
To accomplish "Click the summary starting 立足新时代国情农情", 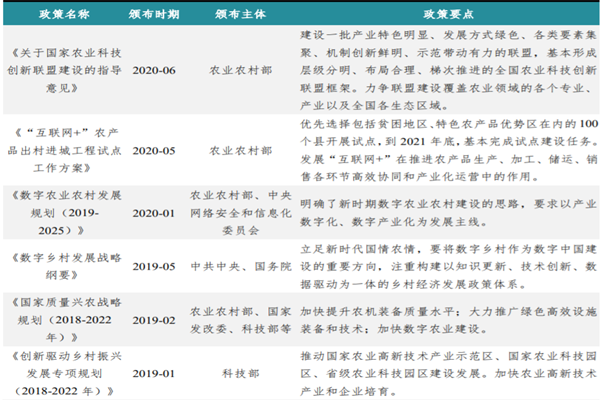I will click(448, 266).
